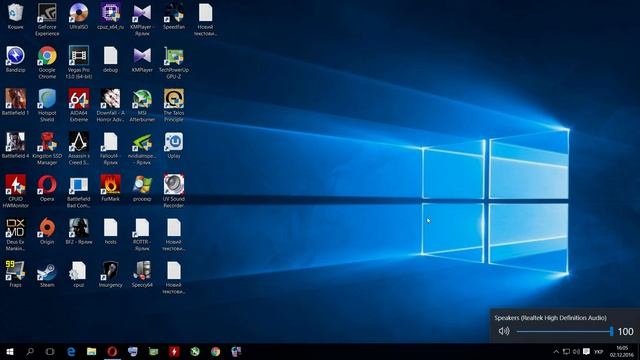640x360 pixels.
Task: Click the speaker volume slider track
Action: tap(564, 331)
